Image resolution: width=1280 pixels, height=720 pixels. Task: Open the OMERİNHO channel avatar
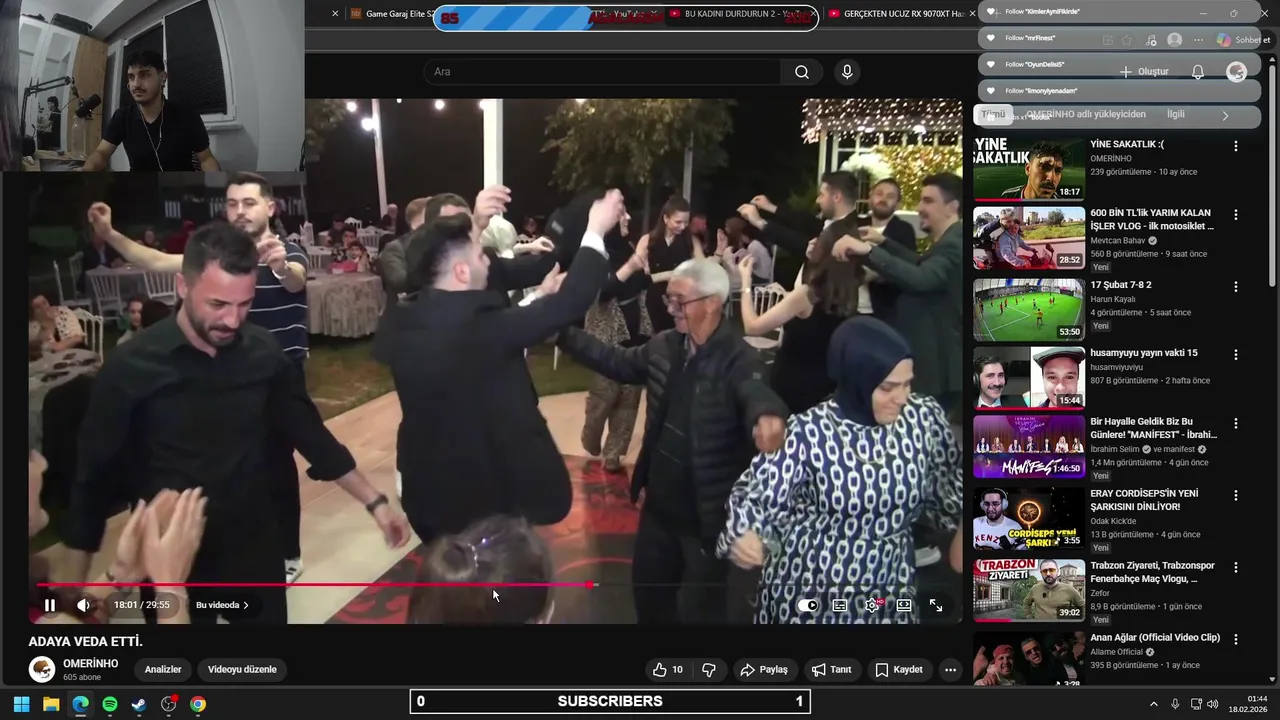coord(42,670)
